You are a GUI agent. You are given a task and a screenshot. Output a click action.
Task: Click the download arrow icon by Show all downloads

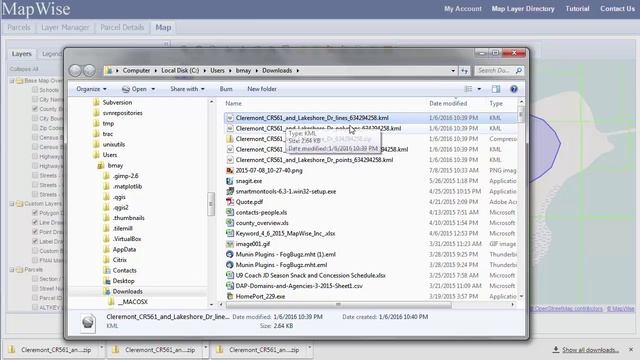tap(556, 349)
